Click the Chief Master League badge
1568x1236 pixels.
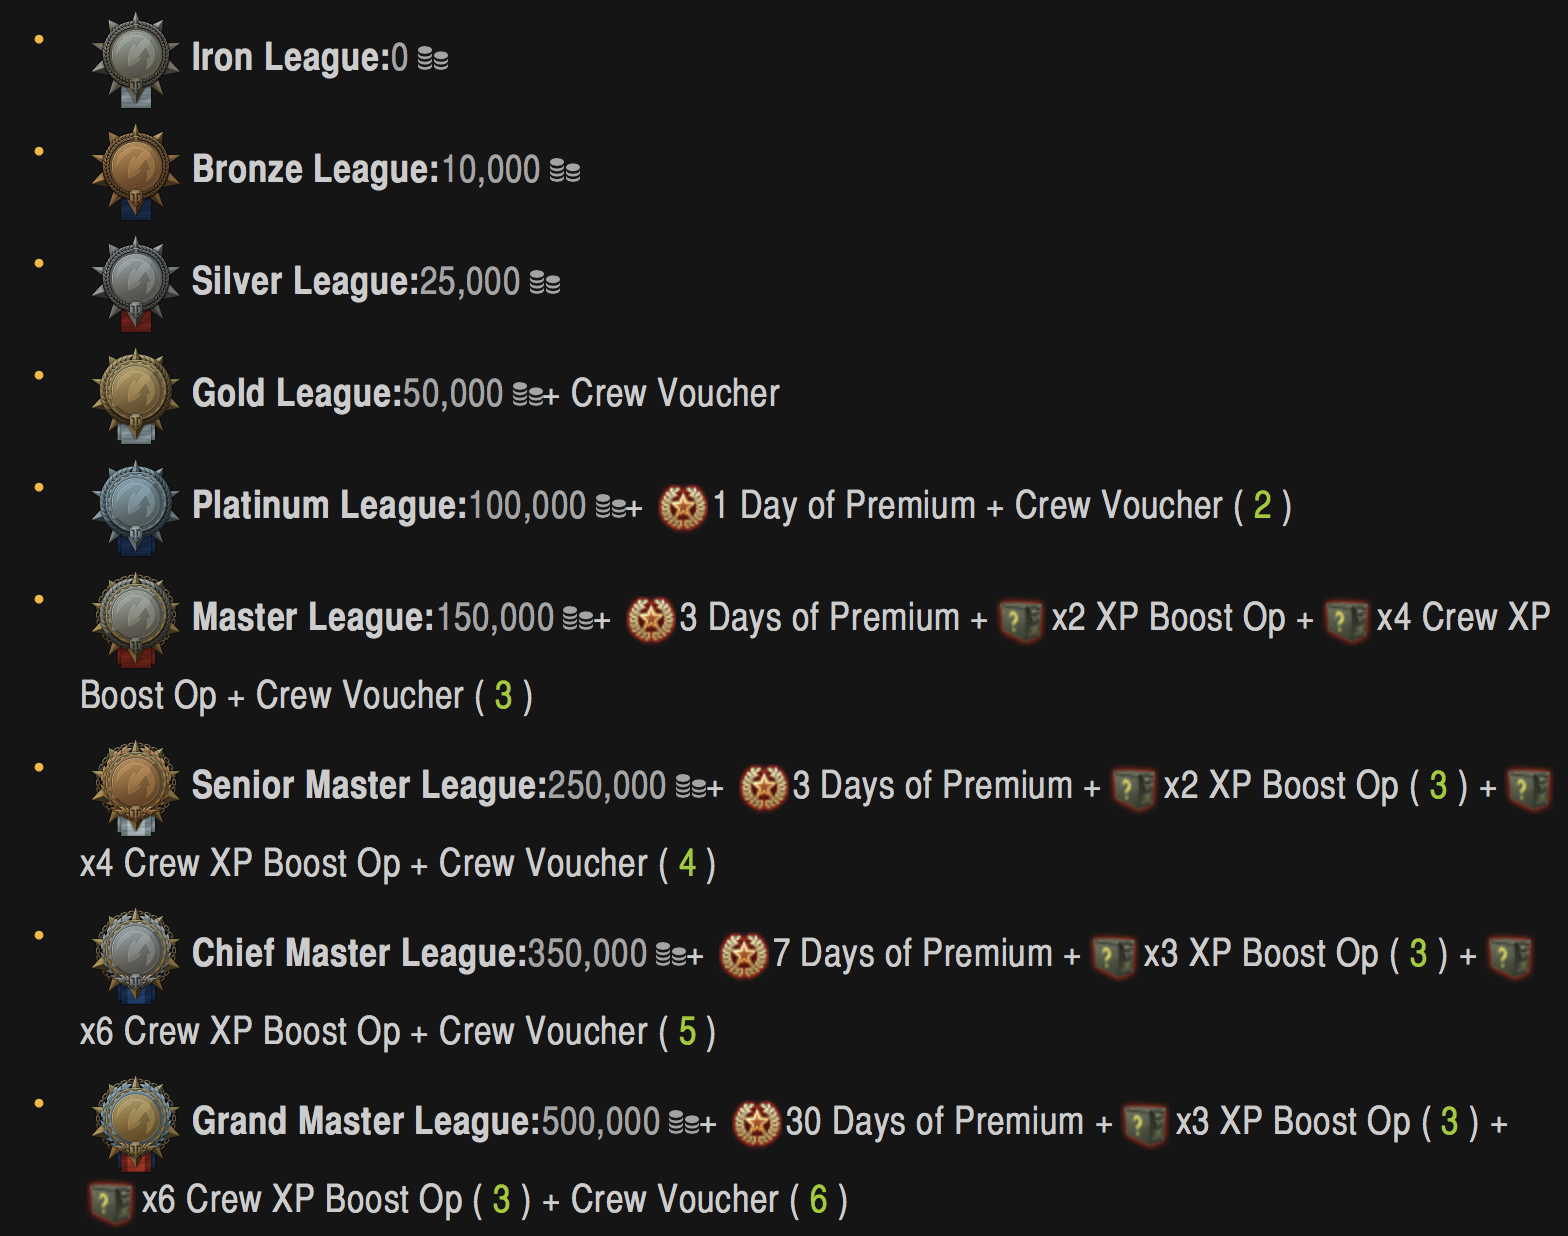pos(135,955)
